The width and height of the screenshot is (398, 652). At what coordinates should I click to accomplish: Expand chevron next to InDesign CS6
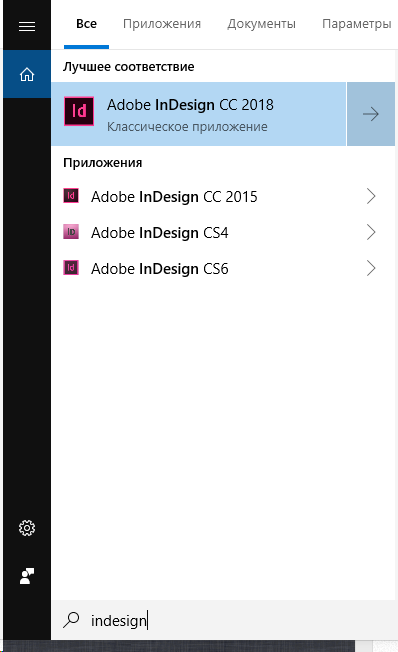[x=371, y=268]
